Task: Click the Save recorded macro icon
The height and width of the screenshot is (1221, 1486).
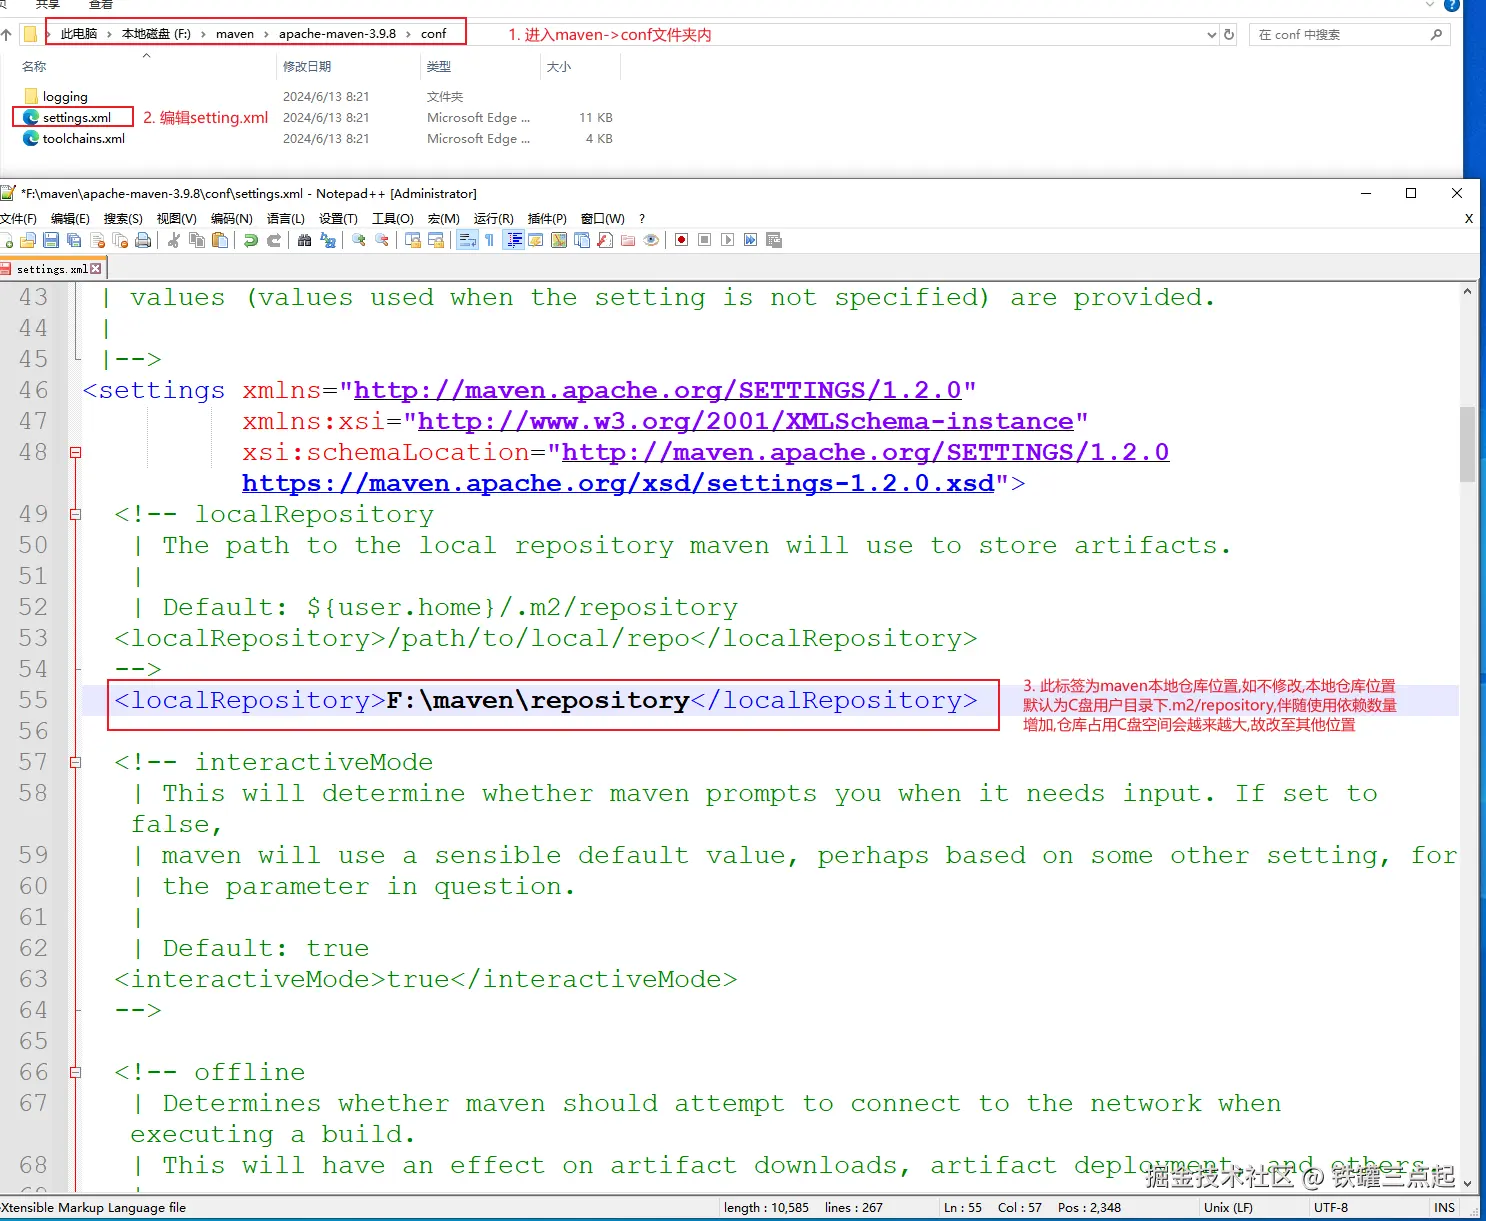Action: pos(773,240)
